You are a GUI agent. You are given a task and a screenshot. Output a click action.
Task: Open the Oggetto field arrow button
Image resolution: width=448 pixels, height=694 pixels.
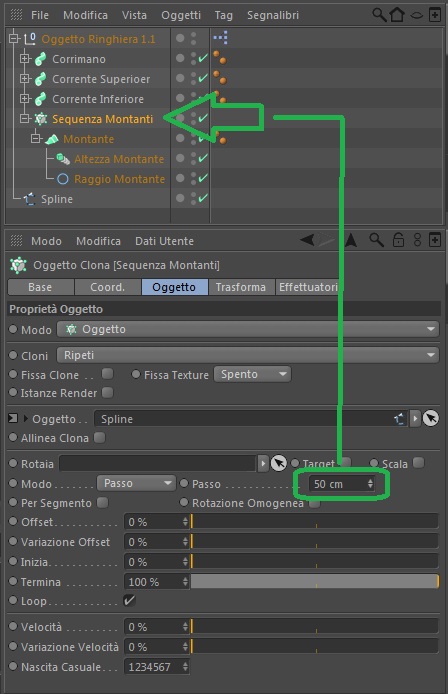(415, 418)
